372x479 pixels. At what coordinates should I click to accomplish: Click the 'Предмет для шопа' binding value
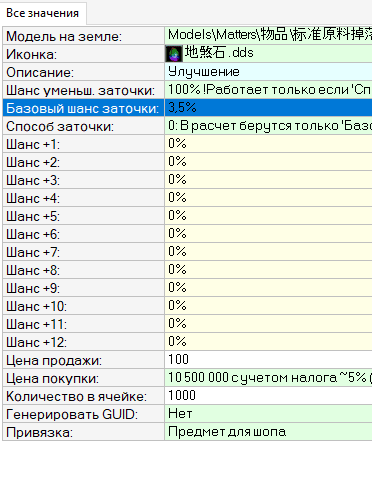[268, 432]
